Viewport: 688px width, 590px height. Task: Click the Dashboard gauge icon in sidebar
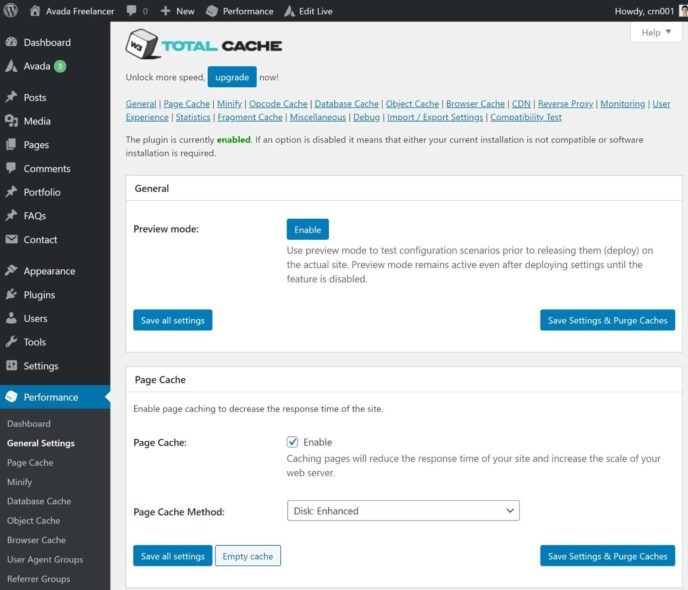(11, 42)
